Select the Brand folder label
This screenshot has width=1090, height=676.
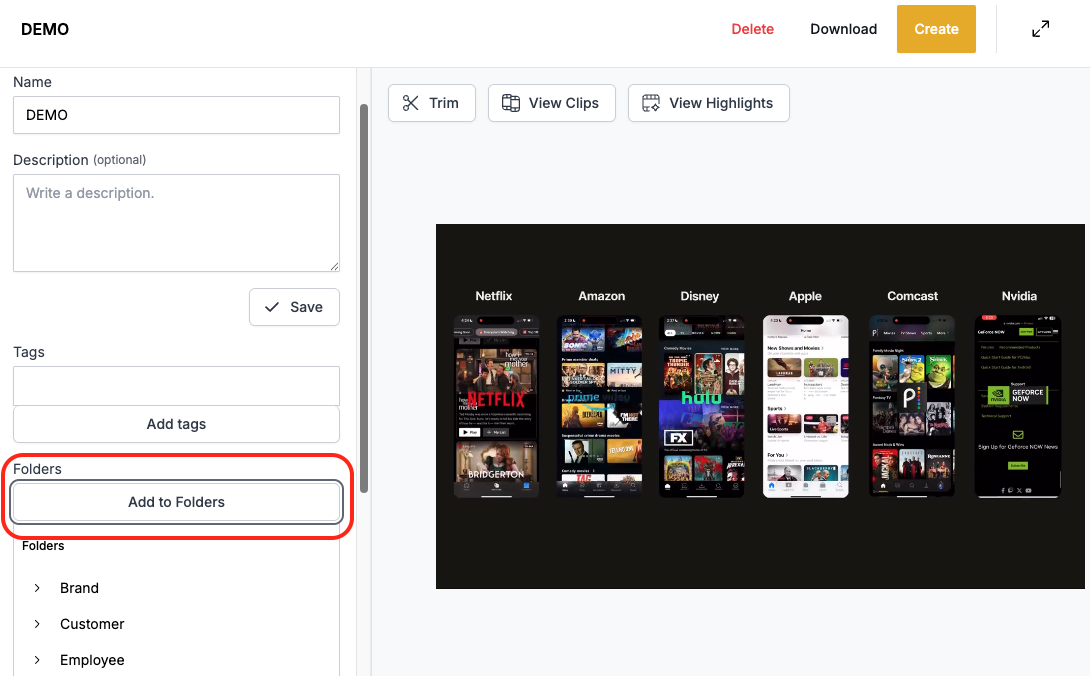(79, 588)
